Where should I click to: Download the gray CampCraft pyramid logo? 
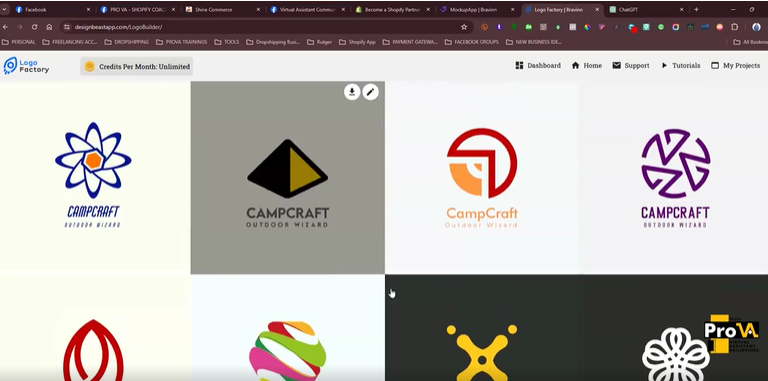tap(352, 92)
